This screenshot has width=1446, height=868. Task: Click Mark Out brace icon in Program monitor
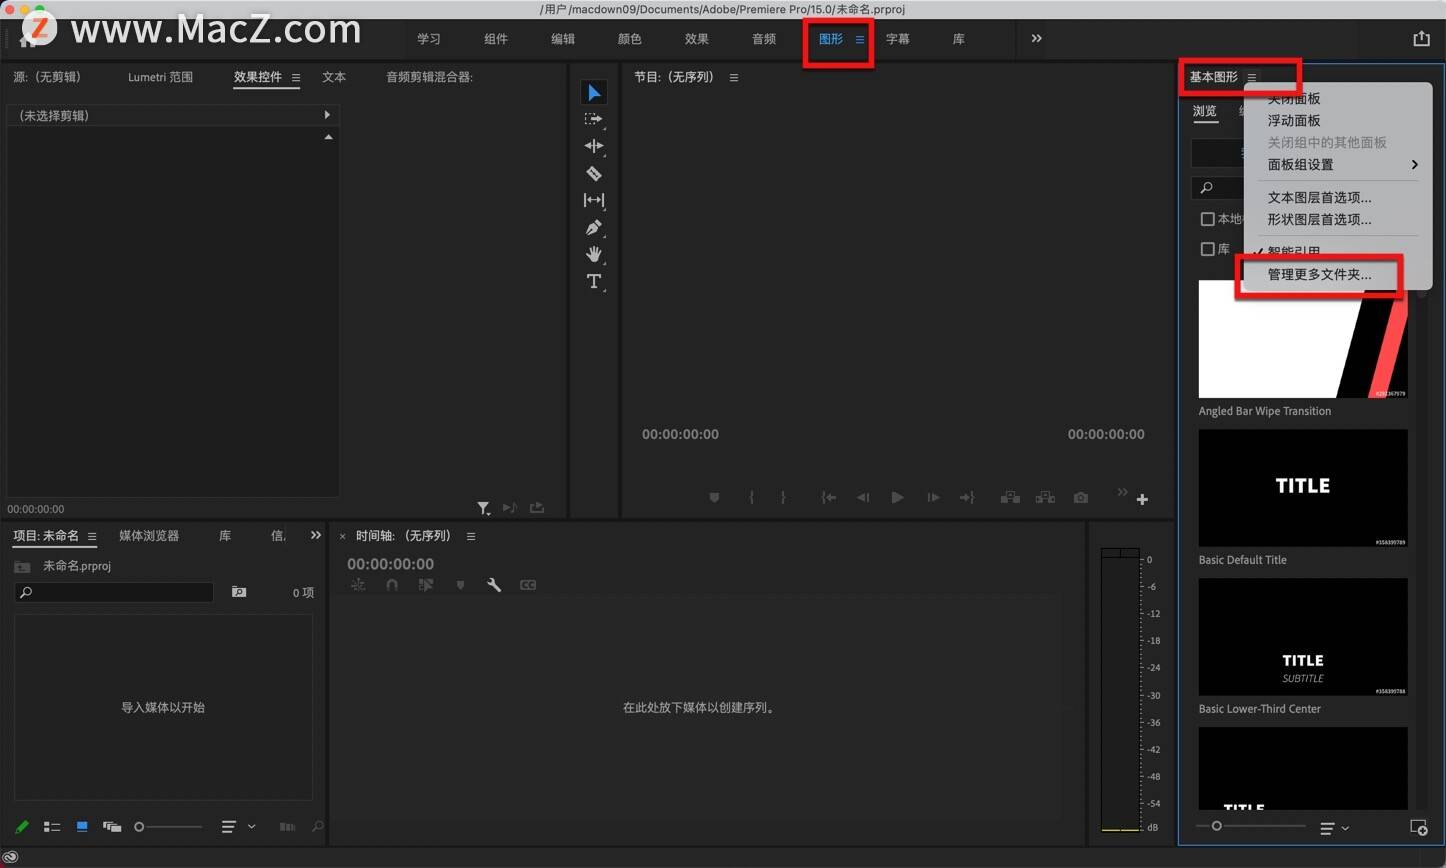[x=783, y=498]
